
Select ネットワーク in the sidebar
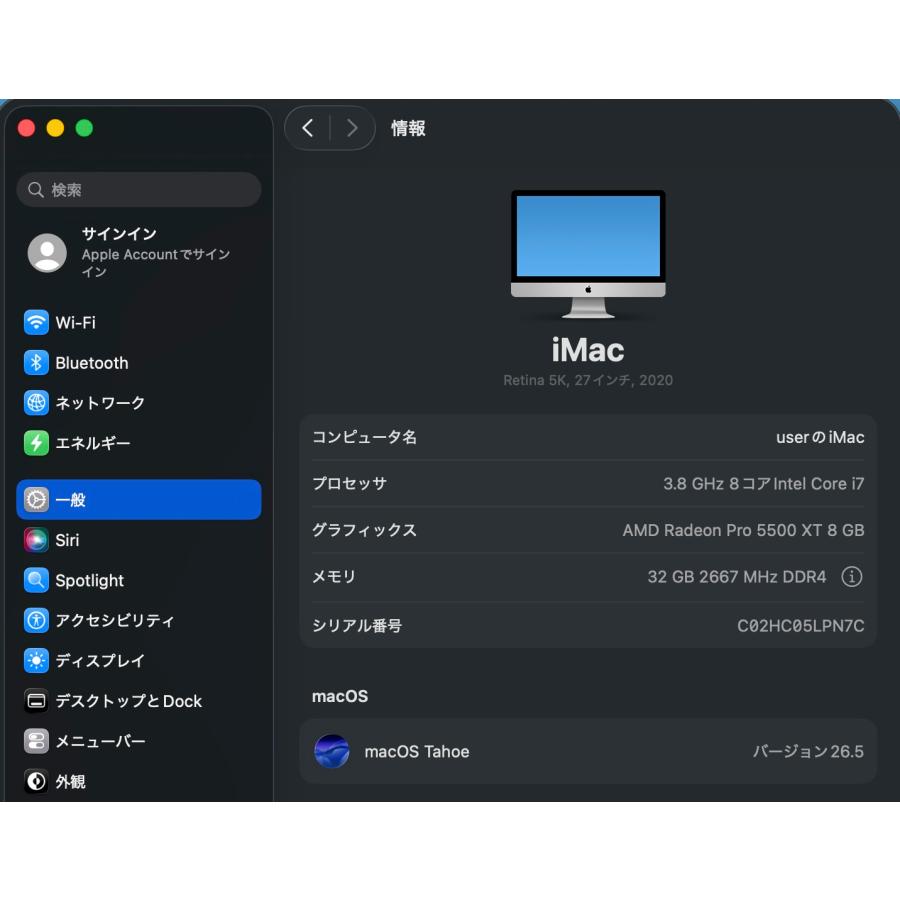139,402
